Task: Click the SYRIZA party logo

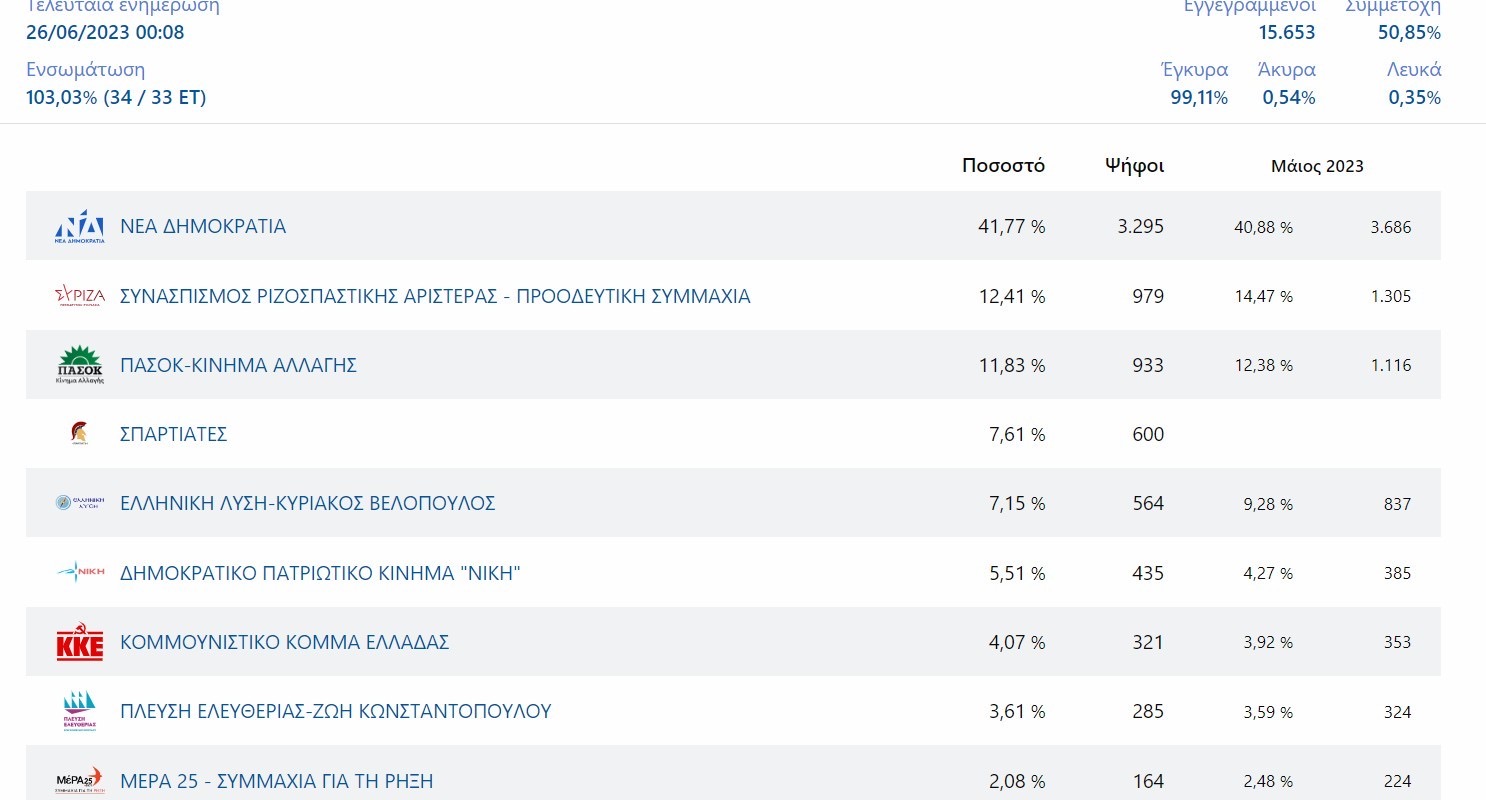Action: 80,296
